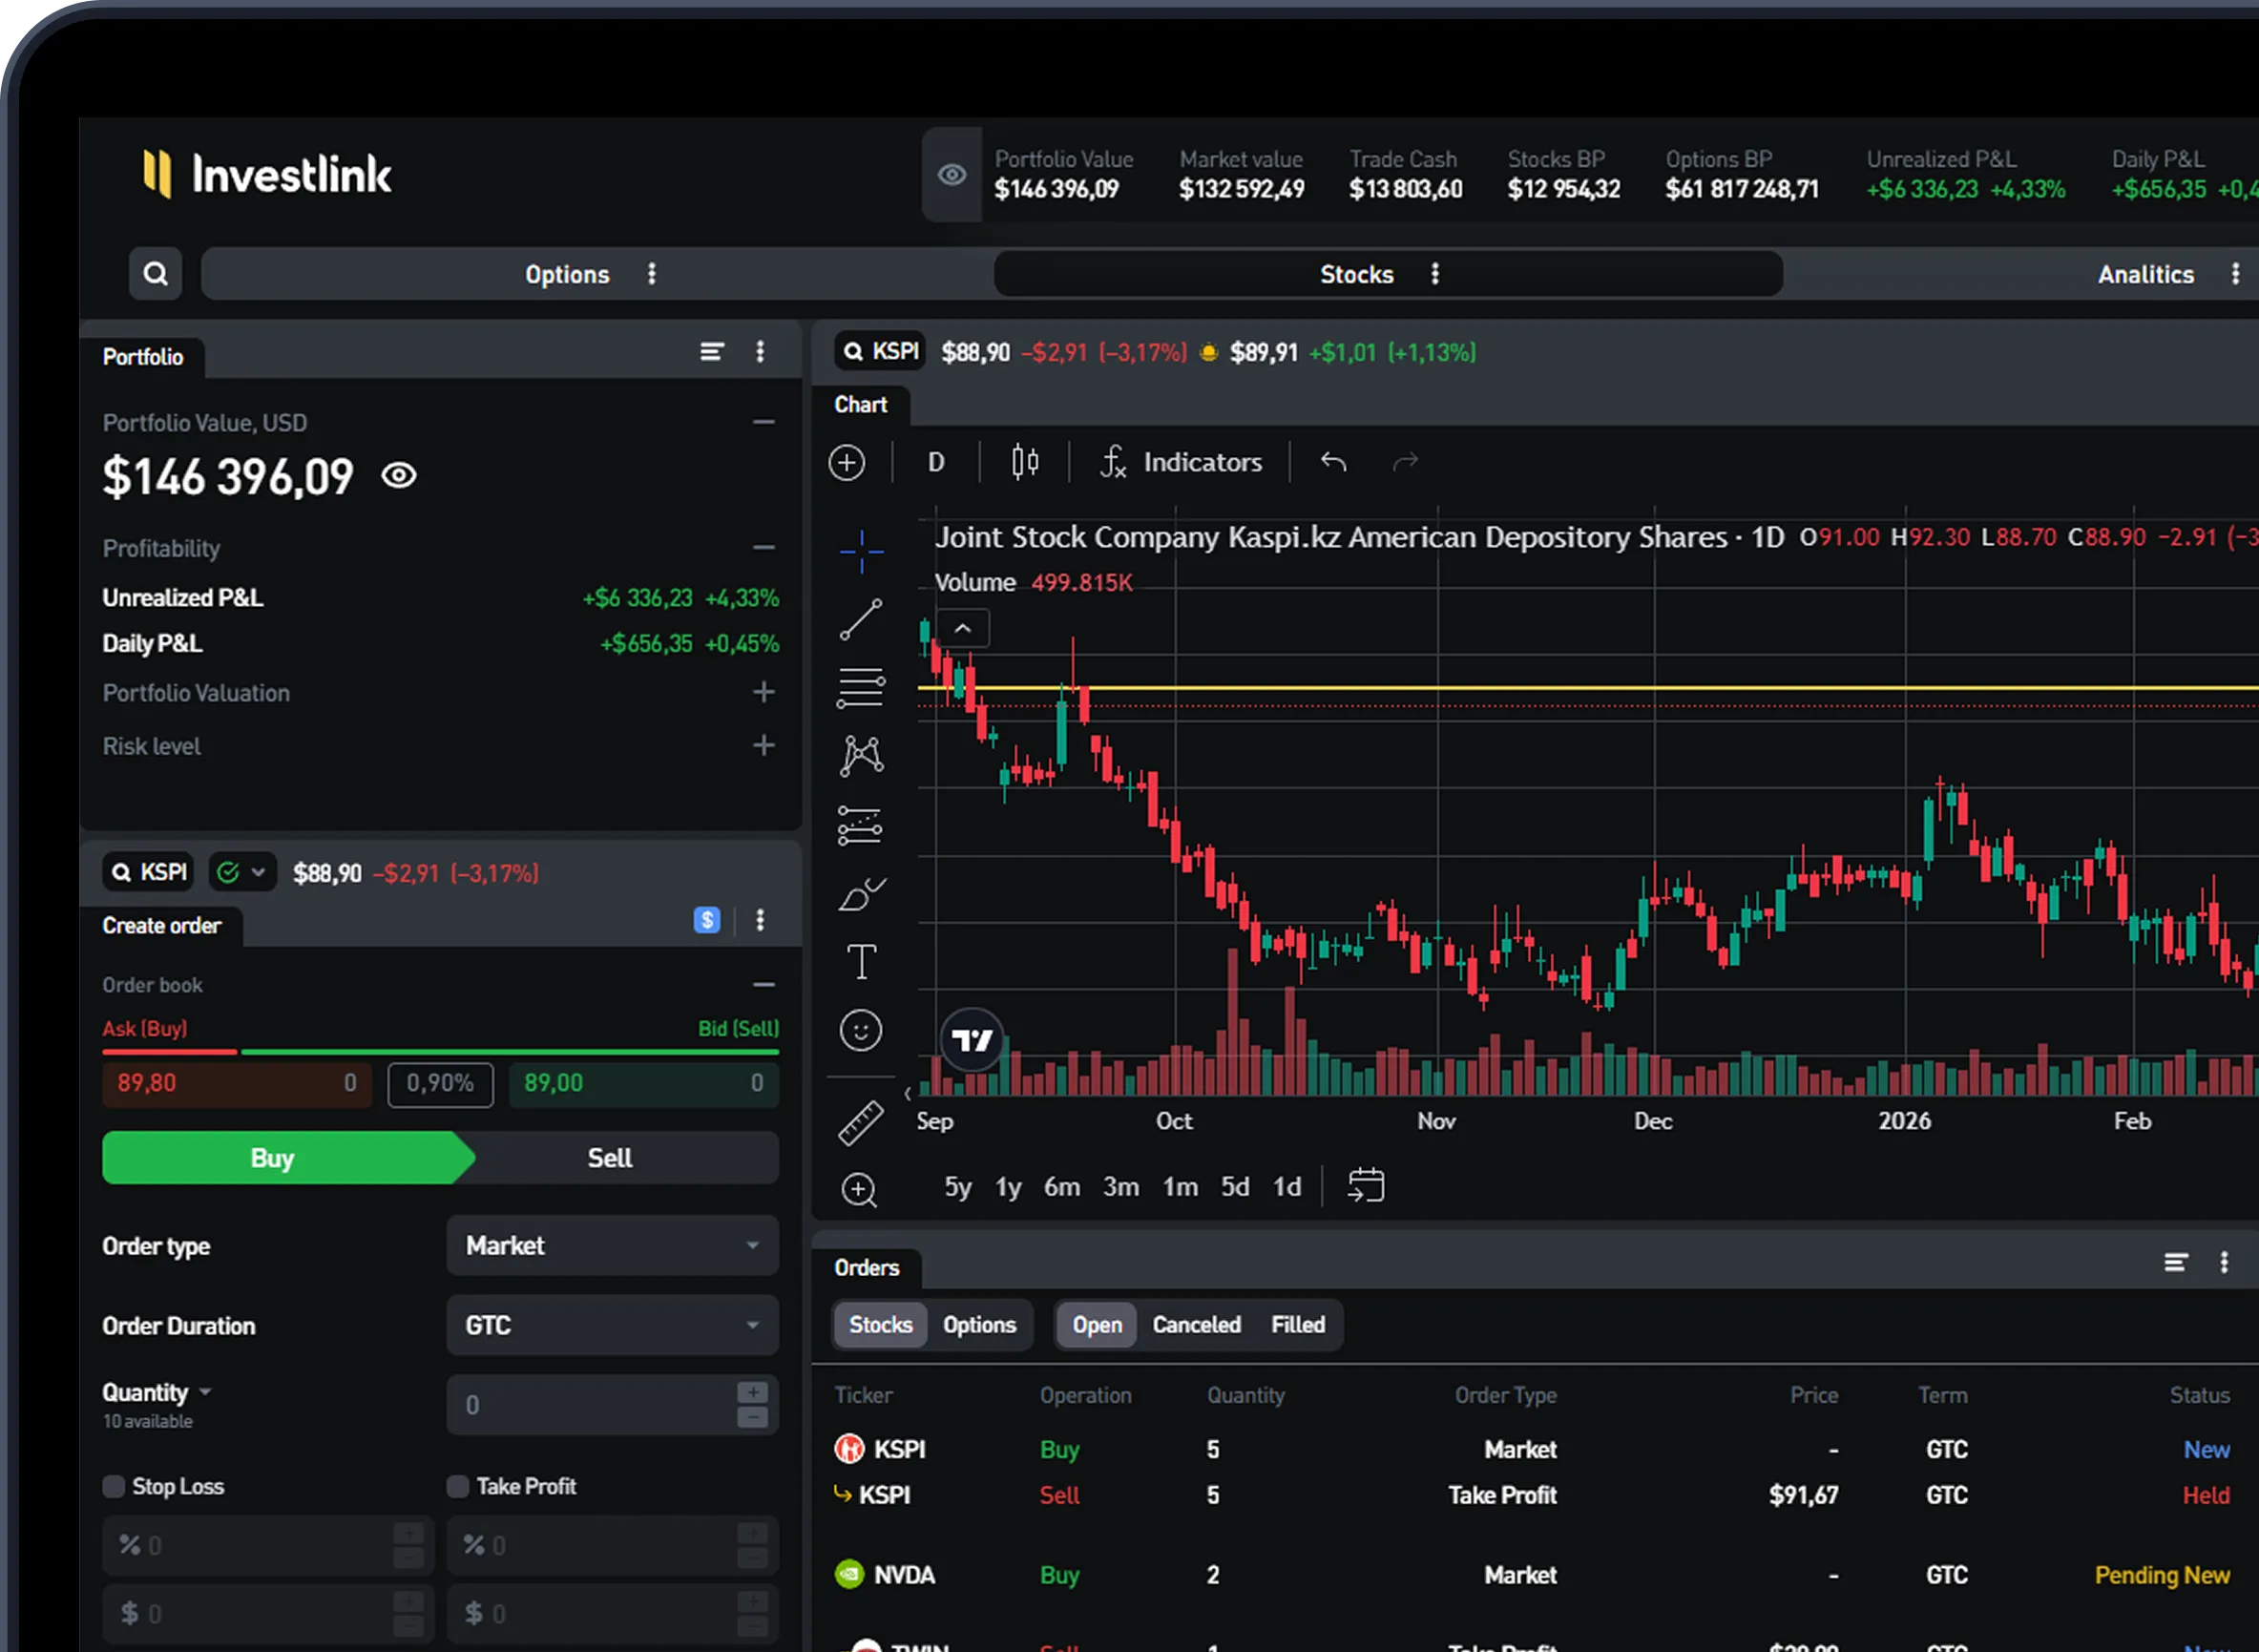The image size is (2259, 1652).
Task: Open the go-to-date calendar icon
Action: click(x=1365, y=1185)
